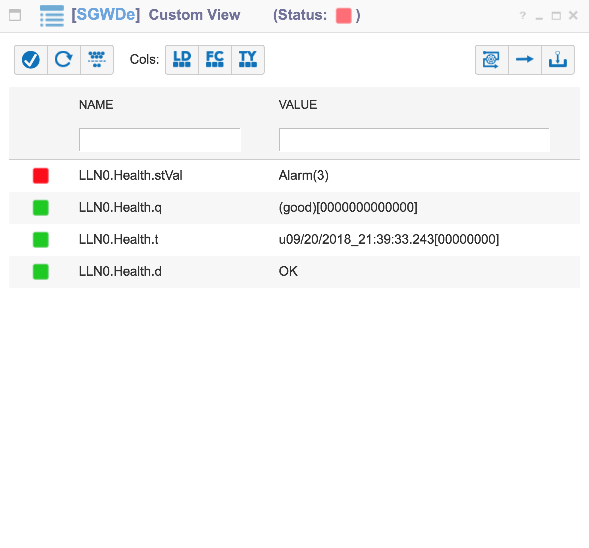Focus the VALUE filter input field
The image size is (589, 548).
click(x=414, y=140)
